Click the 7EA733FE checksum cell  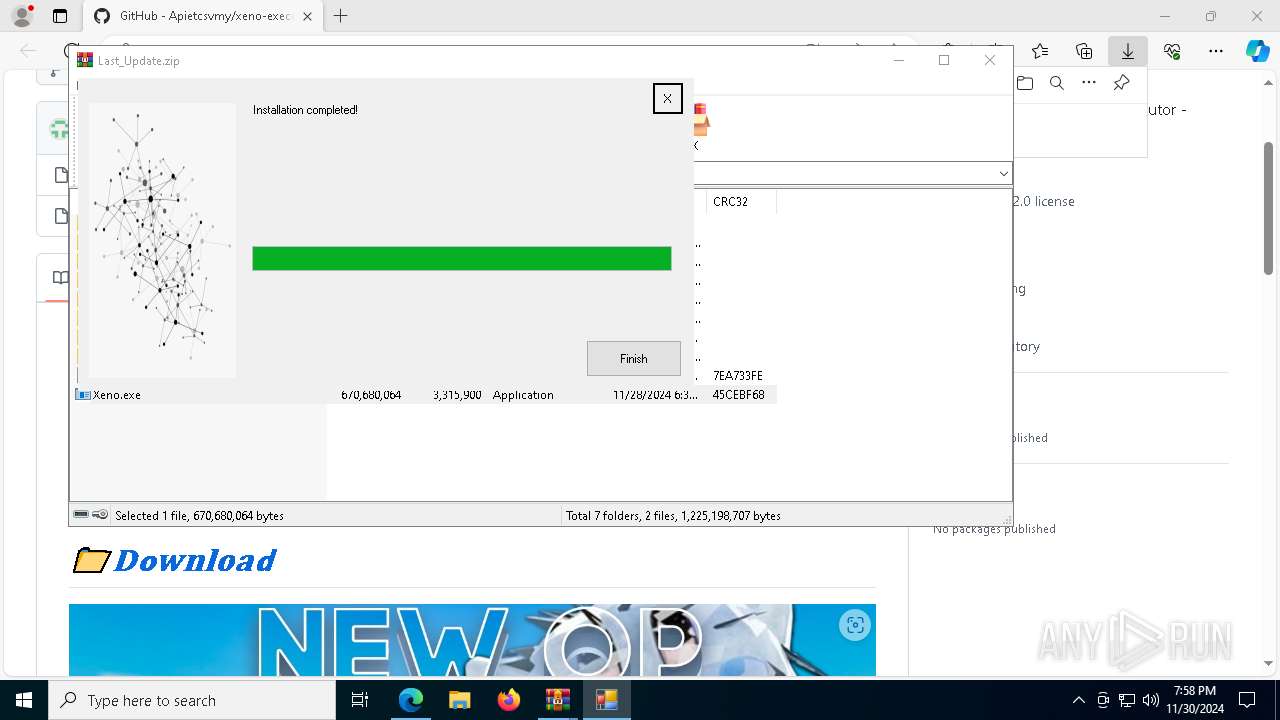pos(738,376)
